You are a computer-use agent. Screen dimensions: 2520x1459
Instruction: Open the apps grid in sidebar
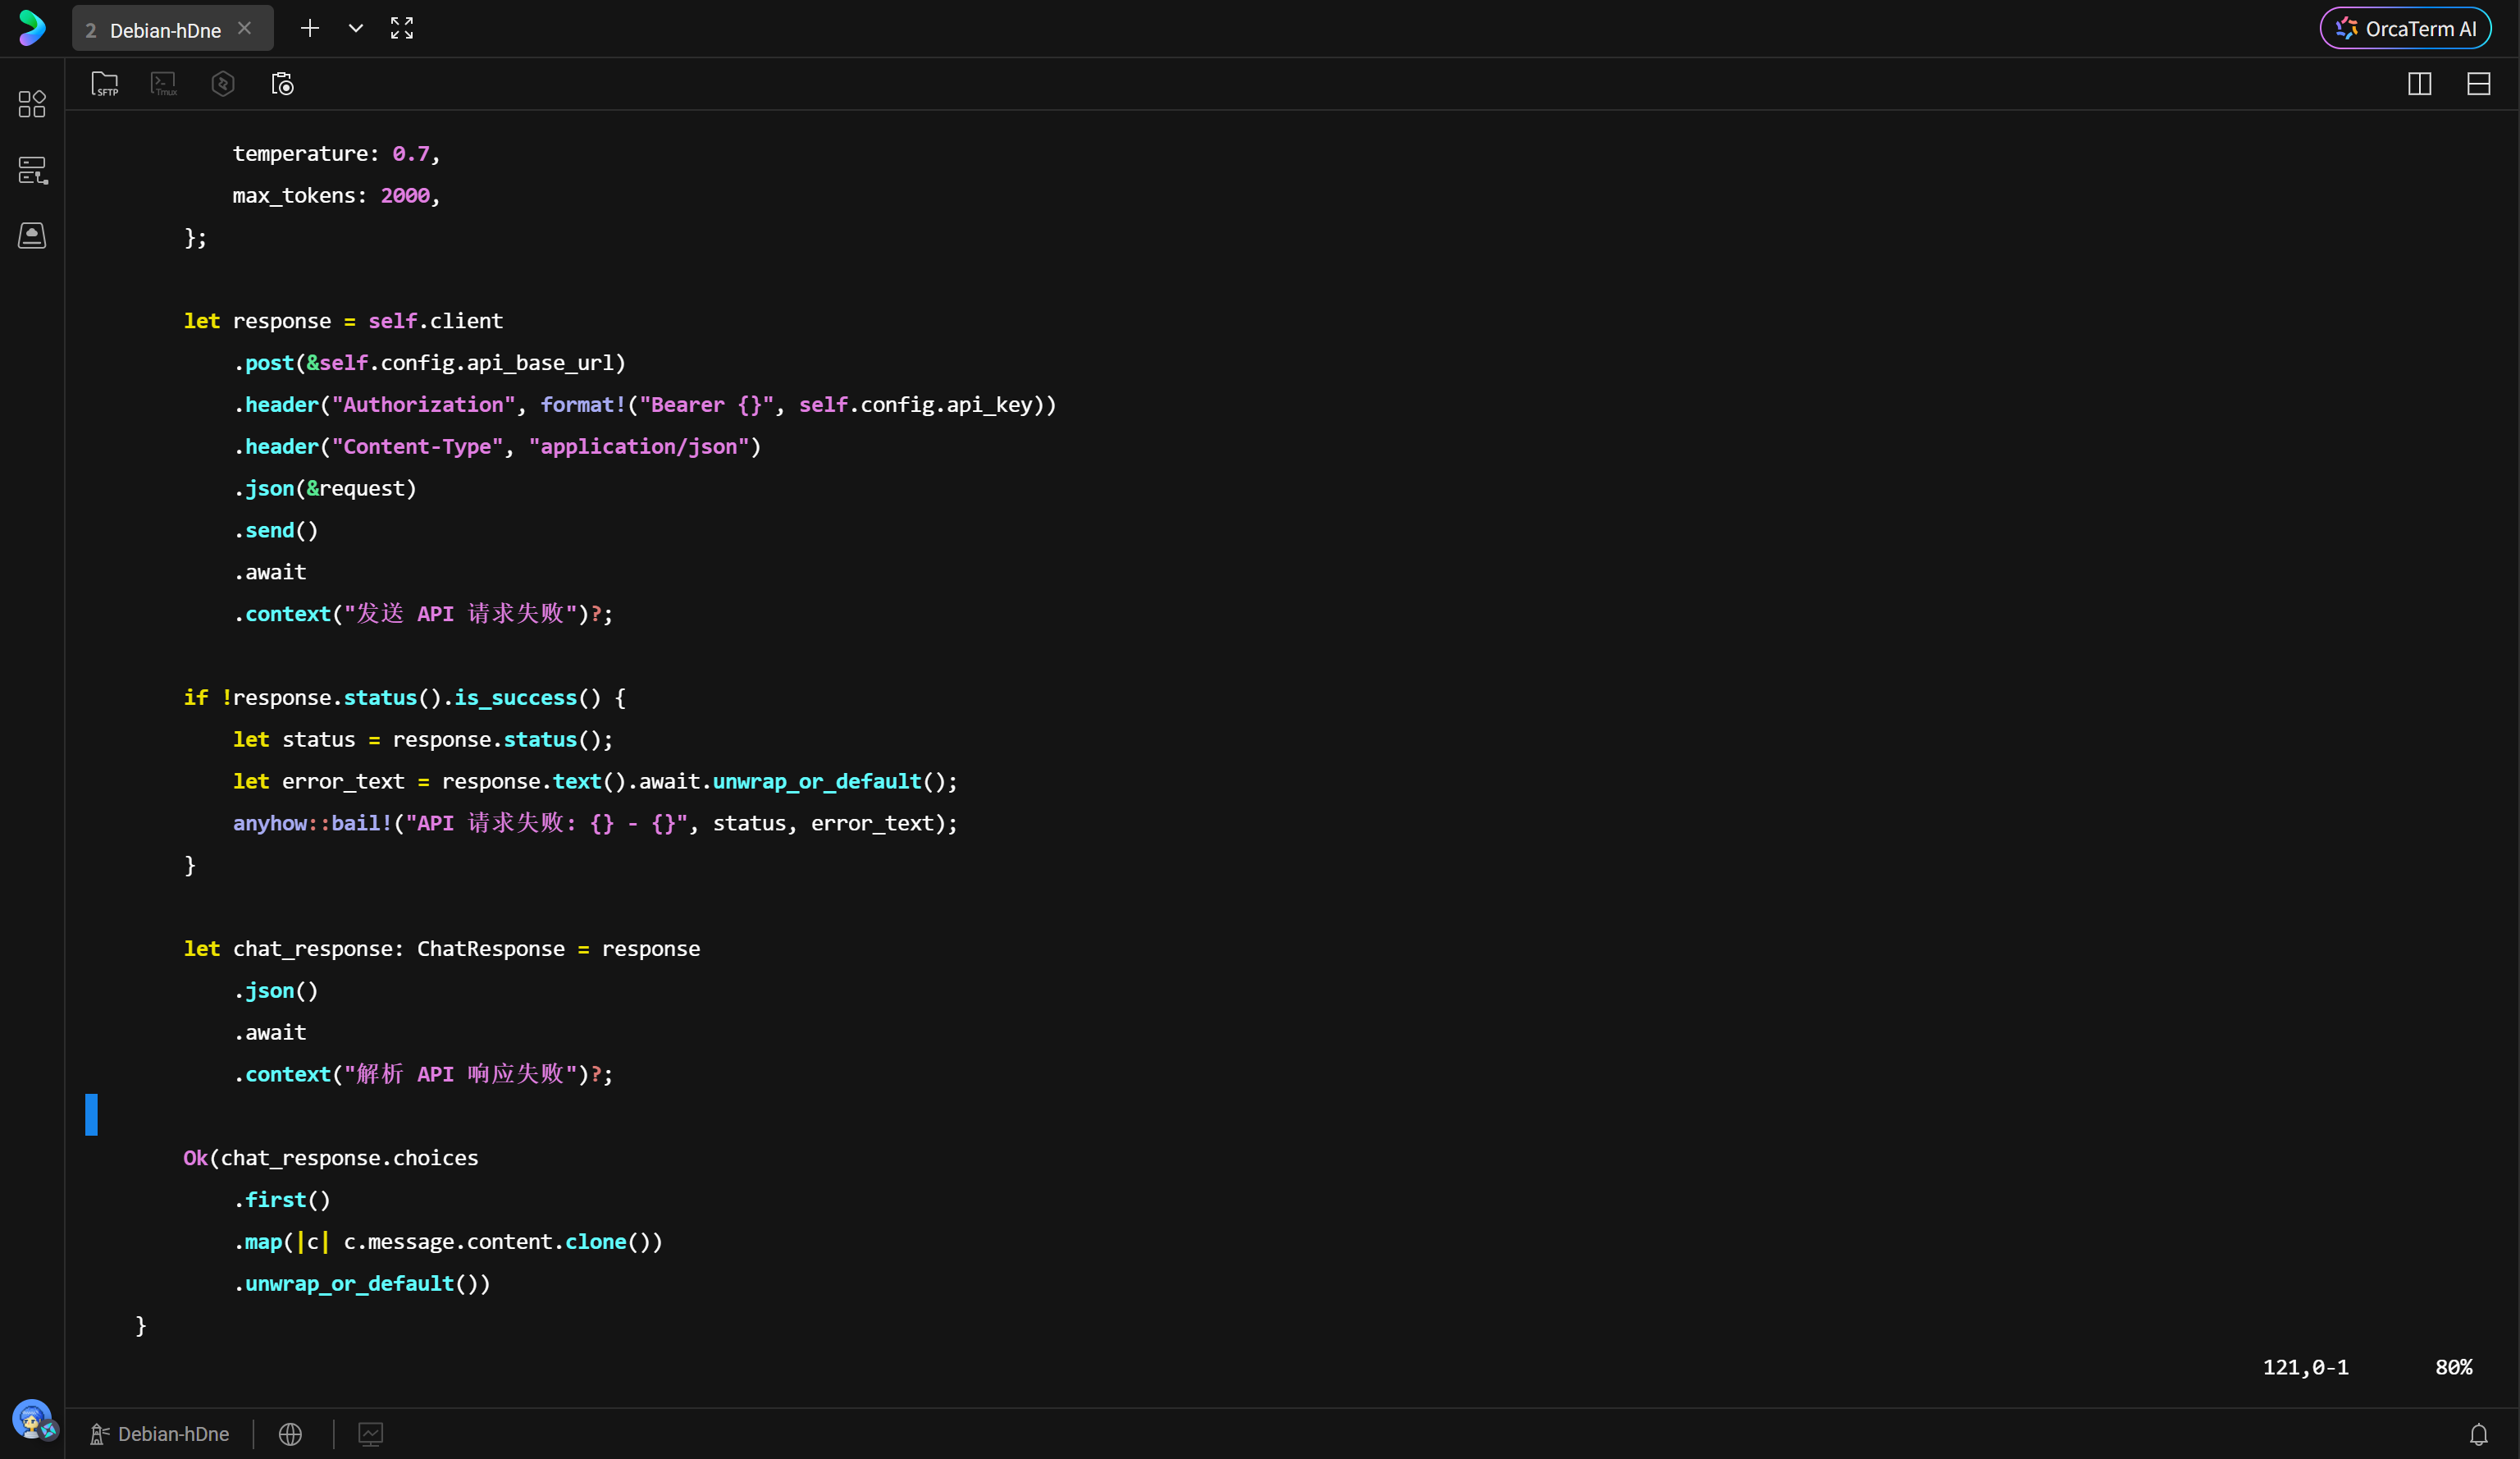click(x=32, y=104)
